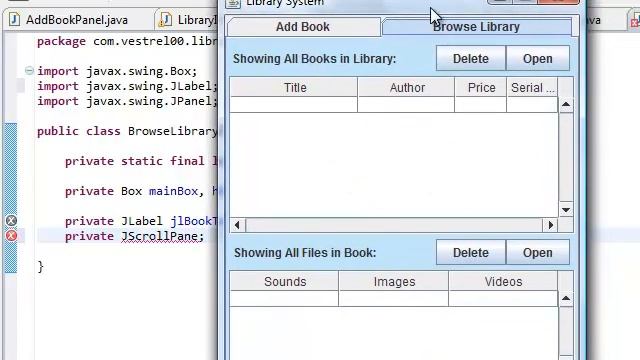
Task: Sort books table by Author column
Action: (407, 88)
